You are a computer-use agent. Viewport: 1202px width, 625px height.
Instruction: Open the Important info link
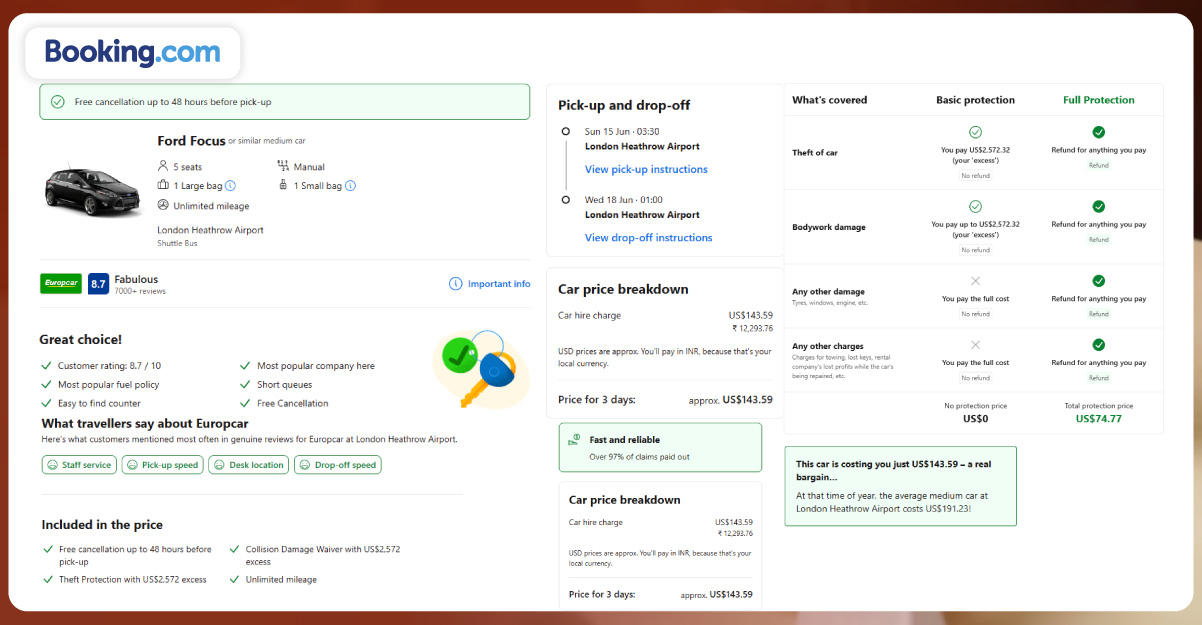click(x=499, y=284)
